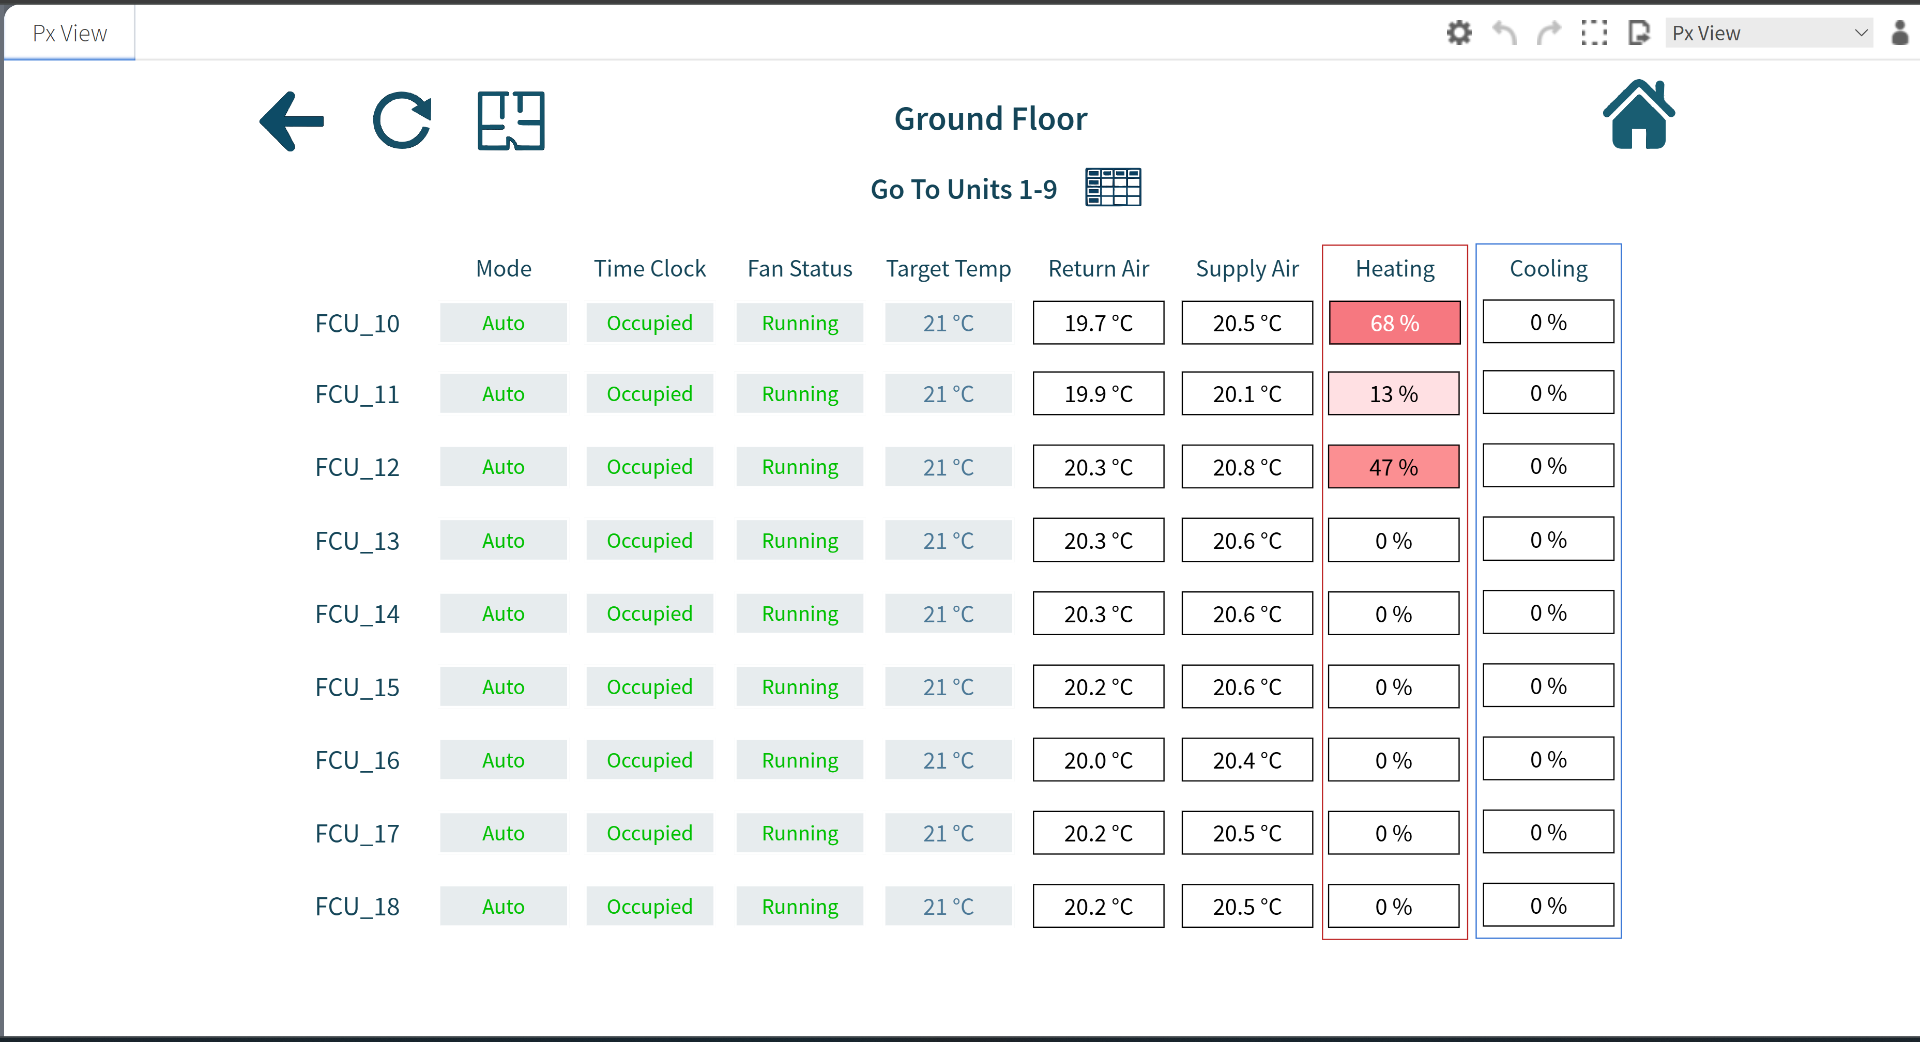Click the FCU_12 Supply Air 20.8 °C value
Viewport: 1920px width, 1042px height.
(1247, 467)
